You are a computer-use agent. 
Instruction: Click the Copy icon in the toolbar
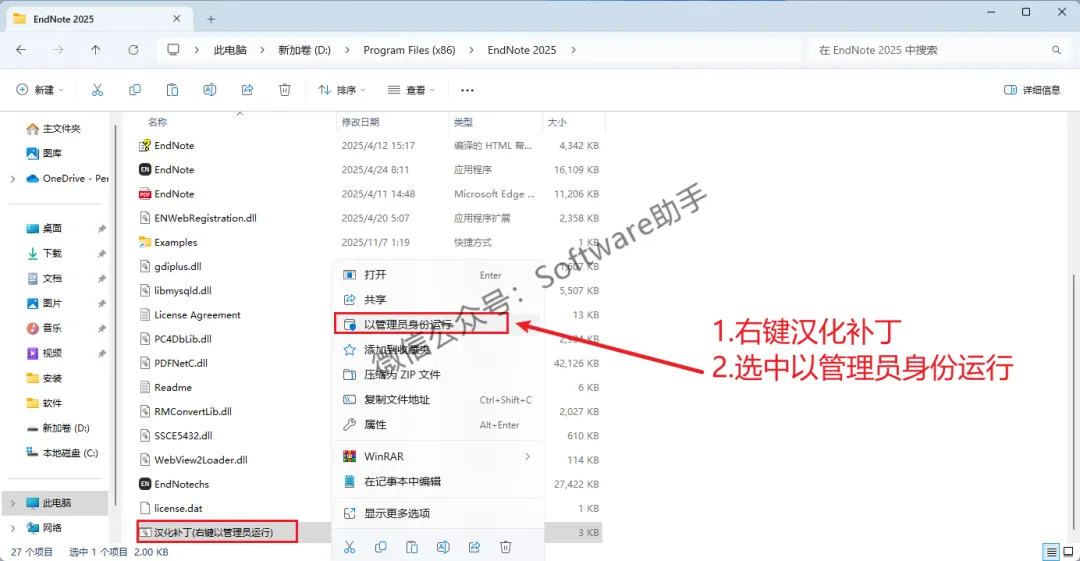tap(134, 90)
